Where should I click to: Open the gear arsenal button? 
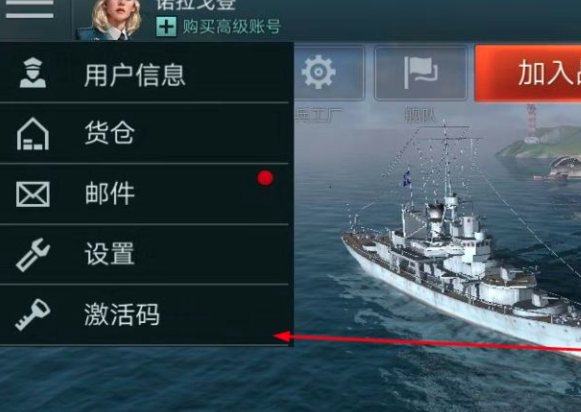329,73
